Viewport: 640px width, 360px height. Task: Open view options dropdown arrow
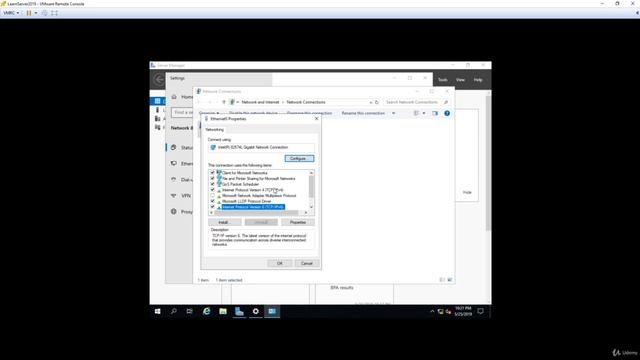[424, 113]
